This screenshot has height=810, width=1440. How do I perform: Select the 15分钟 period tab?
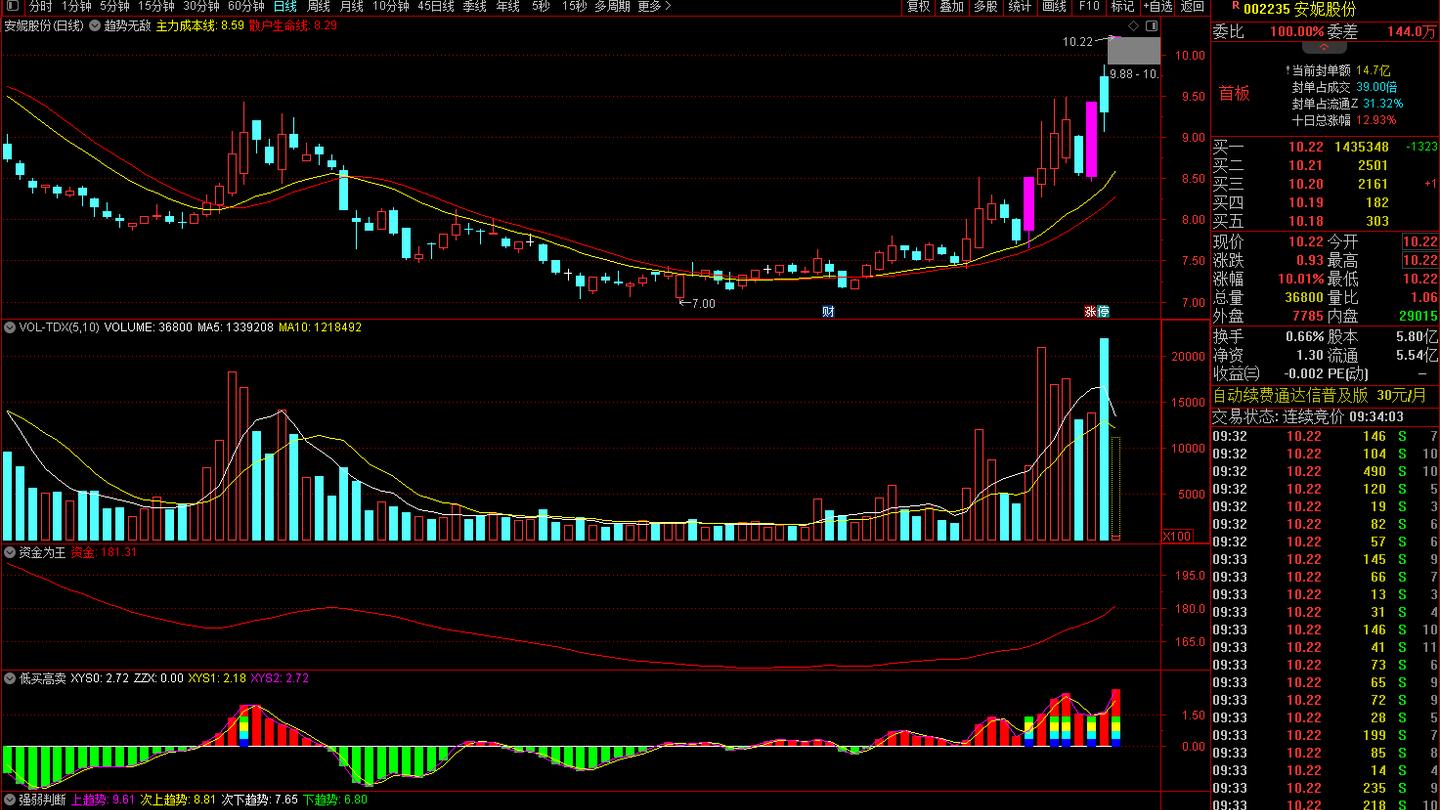[x=155, y=6]
